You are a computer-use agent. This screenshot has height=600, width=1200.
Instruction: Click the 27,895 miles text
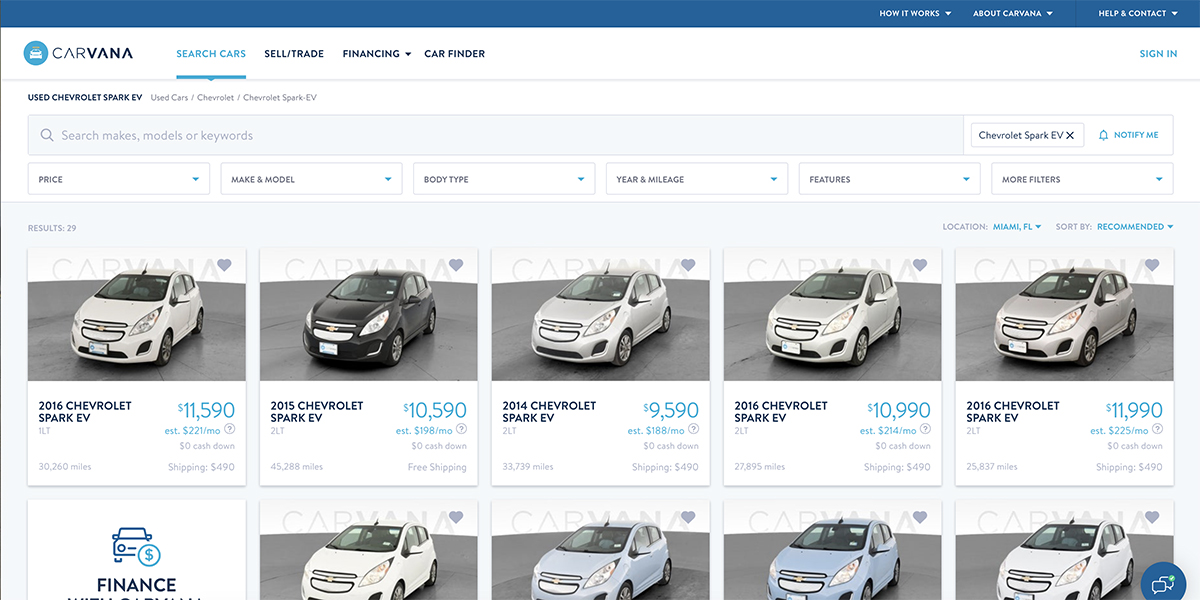point(761,467)
